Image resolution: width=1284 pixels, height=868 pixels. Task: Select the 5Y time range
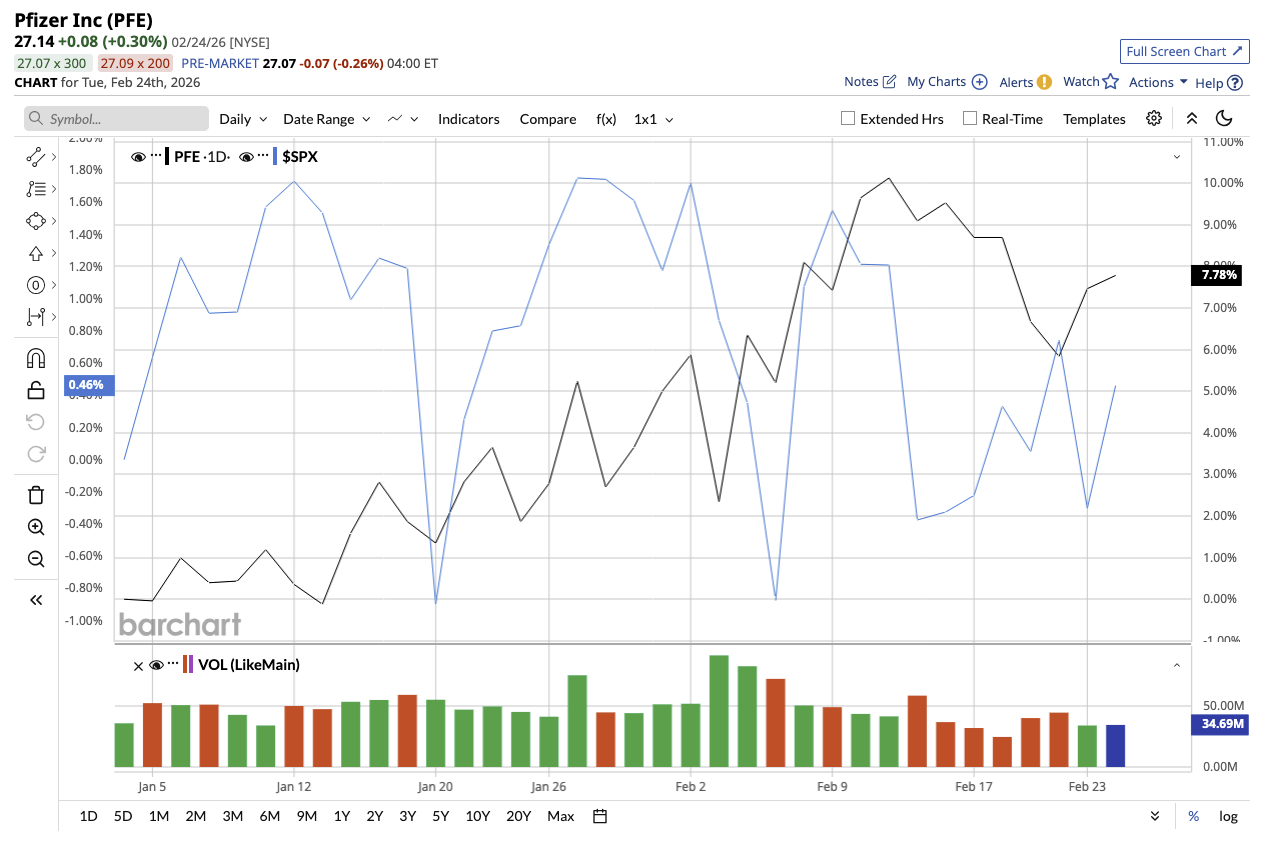[x=441, y=816]
